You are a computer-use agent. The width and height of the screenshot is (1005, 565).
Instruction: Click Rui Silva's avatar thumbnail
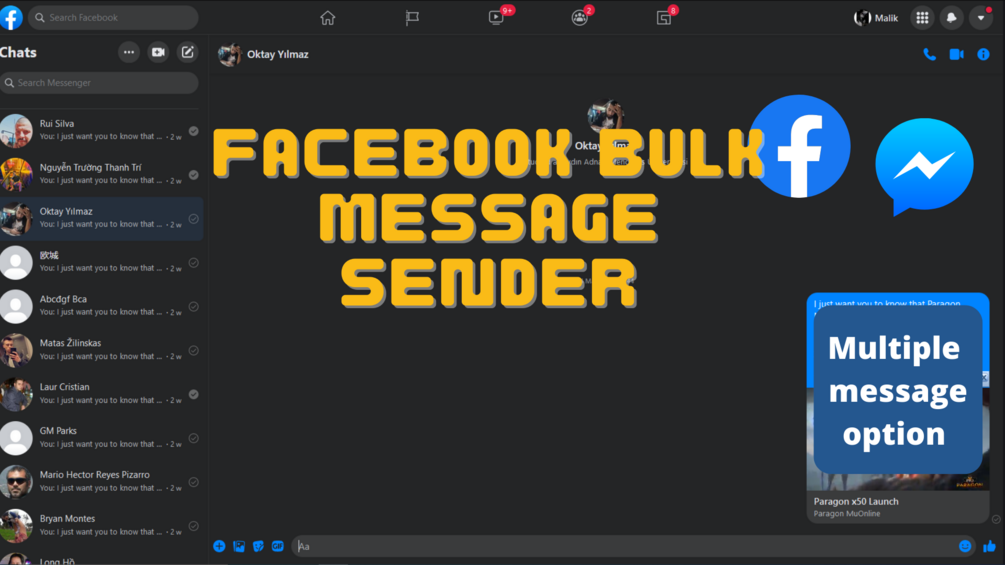[16, 131]
